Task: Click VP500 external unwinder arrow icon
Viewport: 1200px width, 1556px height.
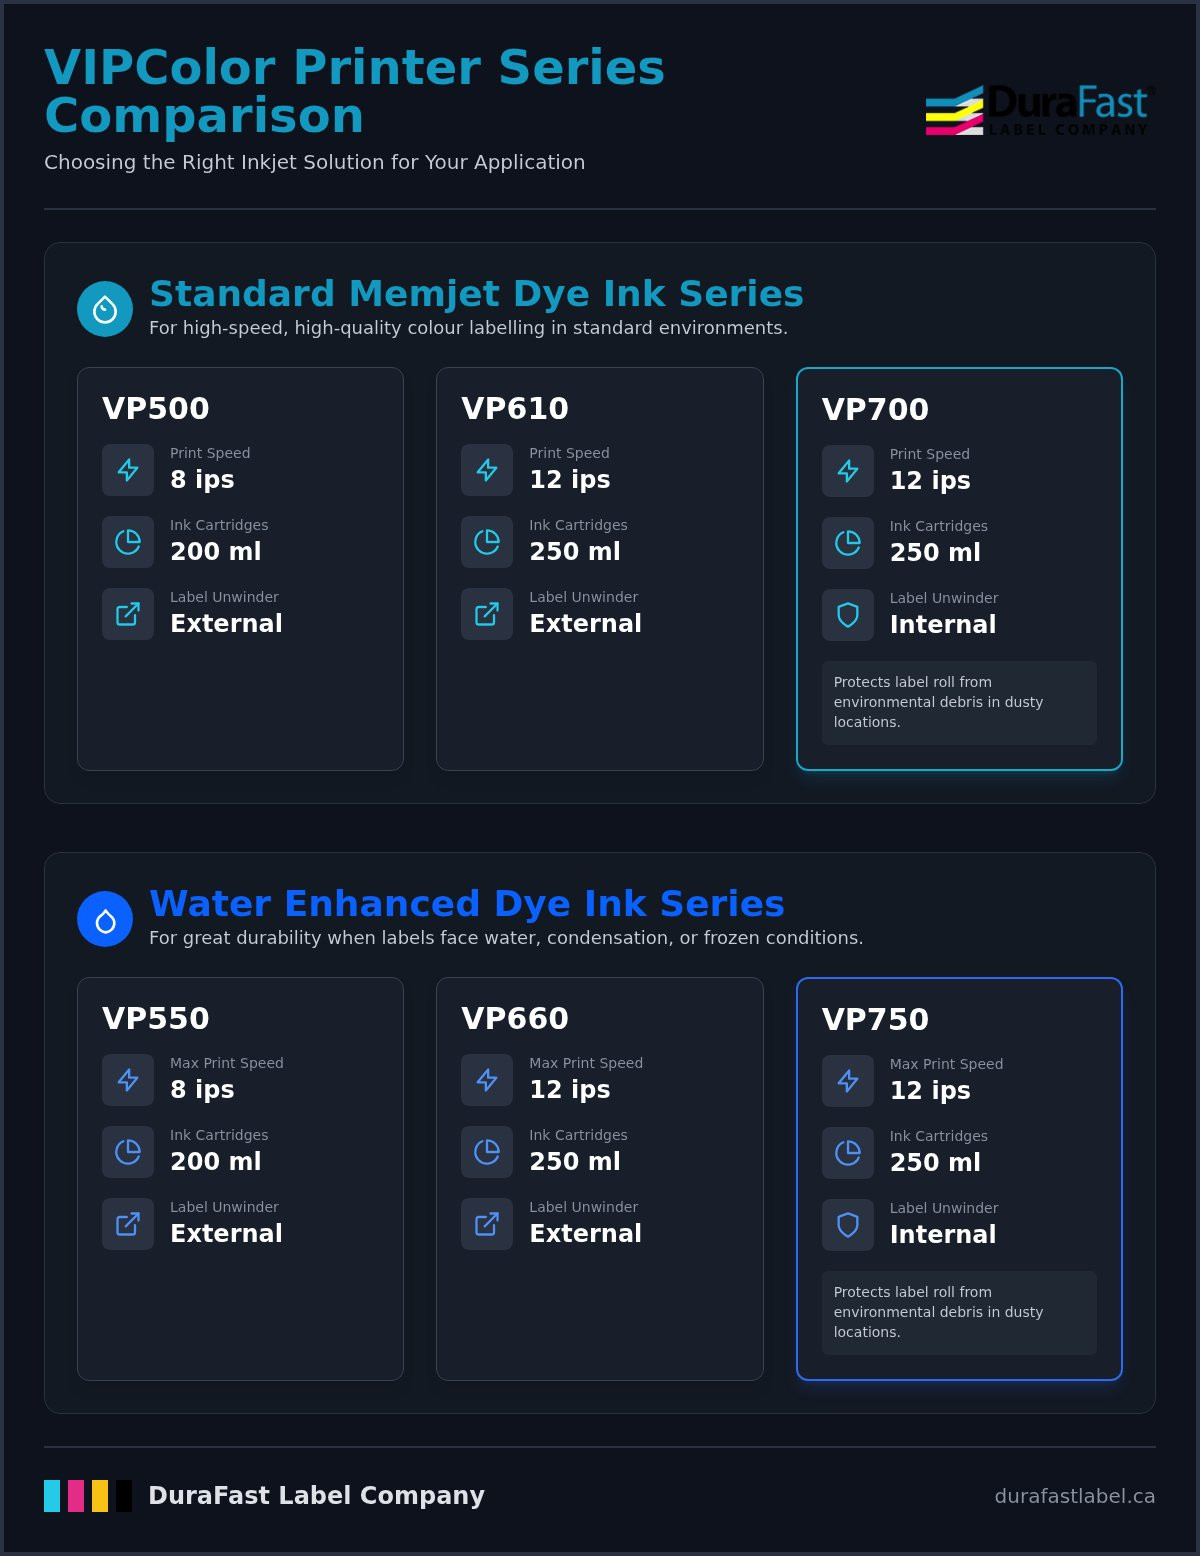Action: tap(128, 614)
